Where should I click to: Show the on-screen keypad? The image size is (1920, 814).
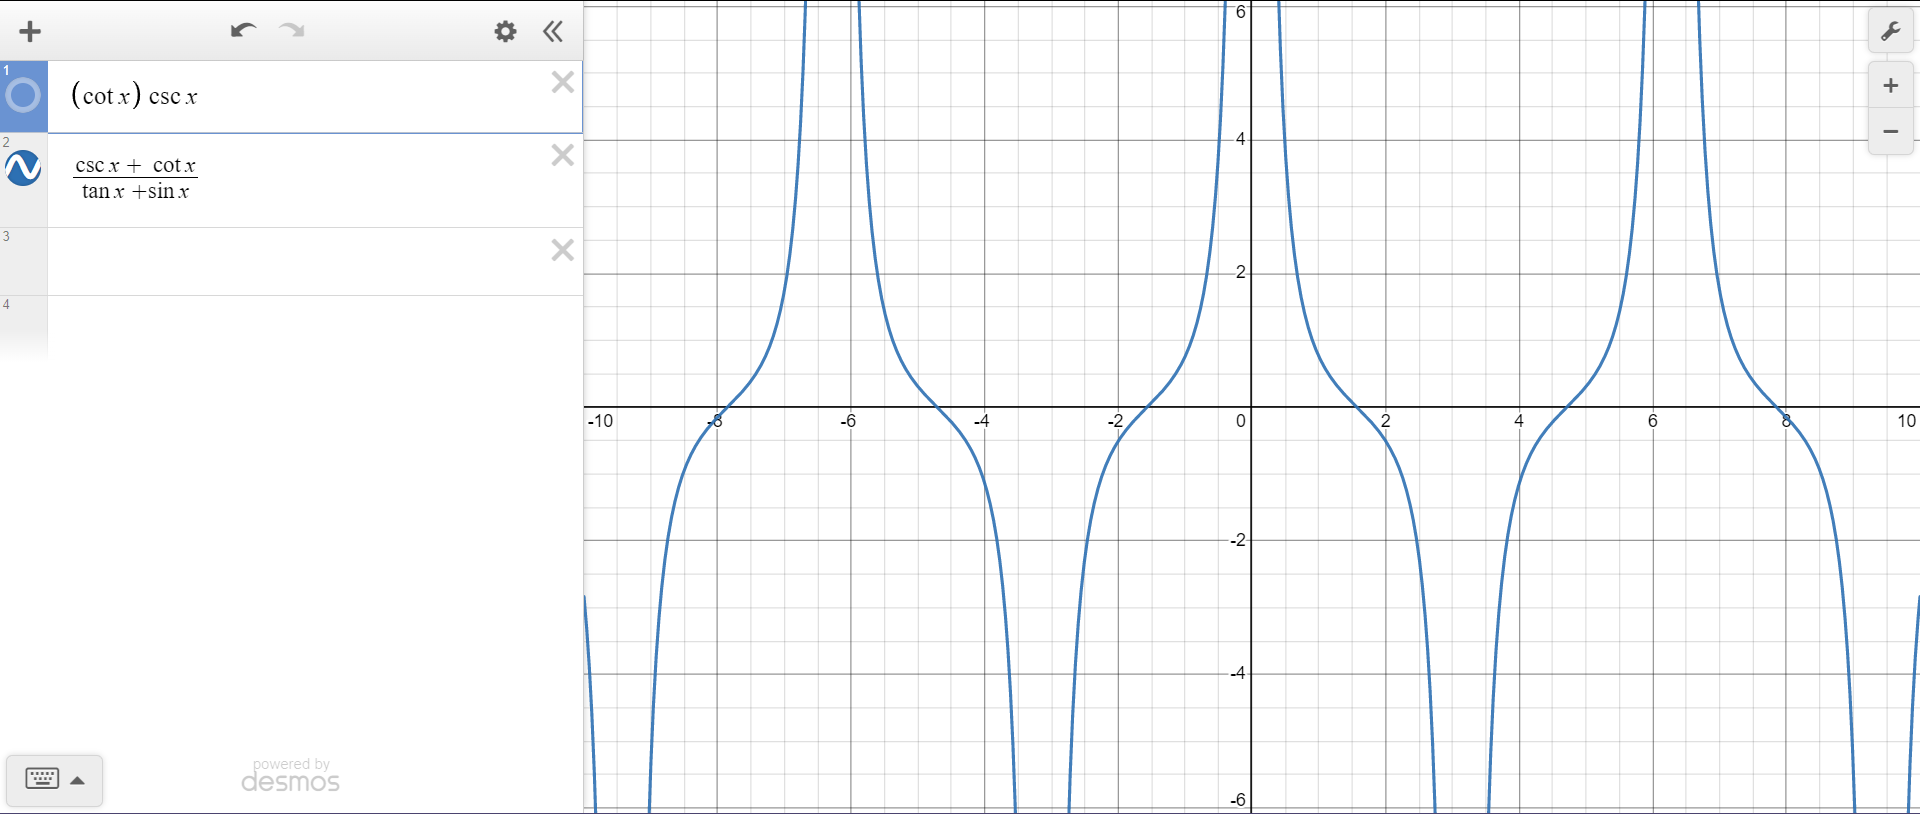pos(55,780)
